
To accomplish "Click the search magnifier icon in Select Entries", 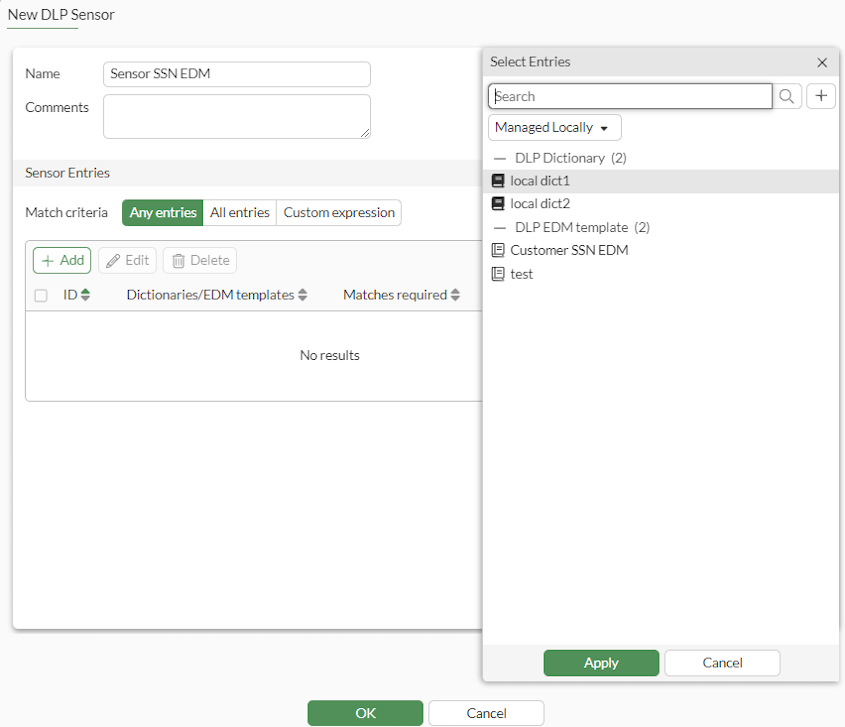I will [x=787, y=96].
